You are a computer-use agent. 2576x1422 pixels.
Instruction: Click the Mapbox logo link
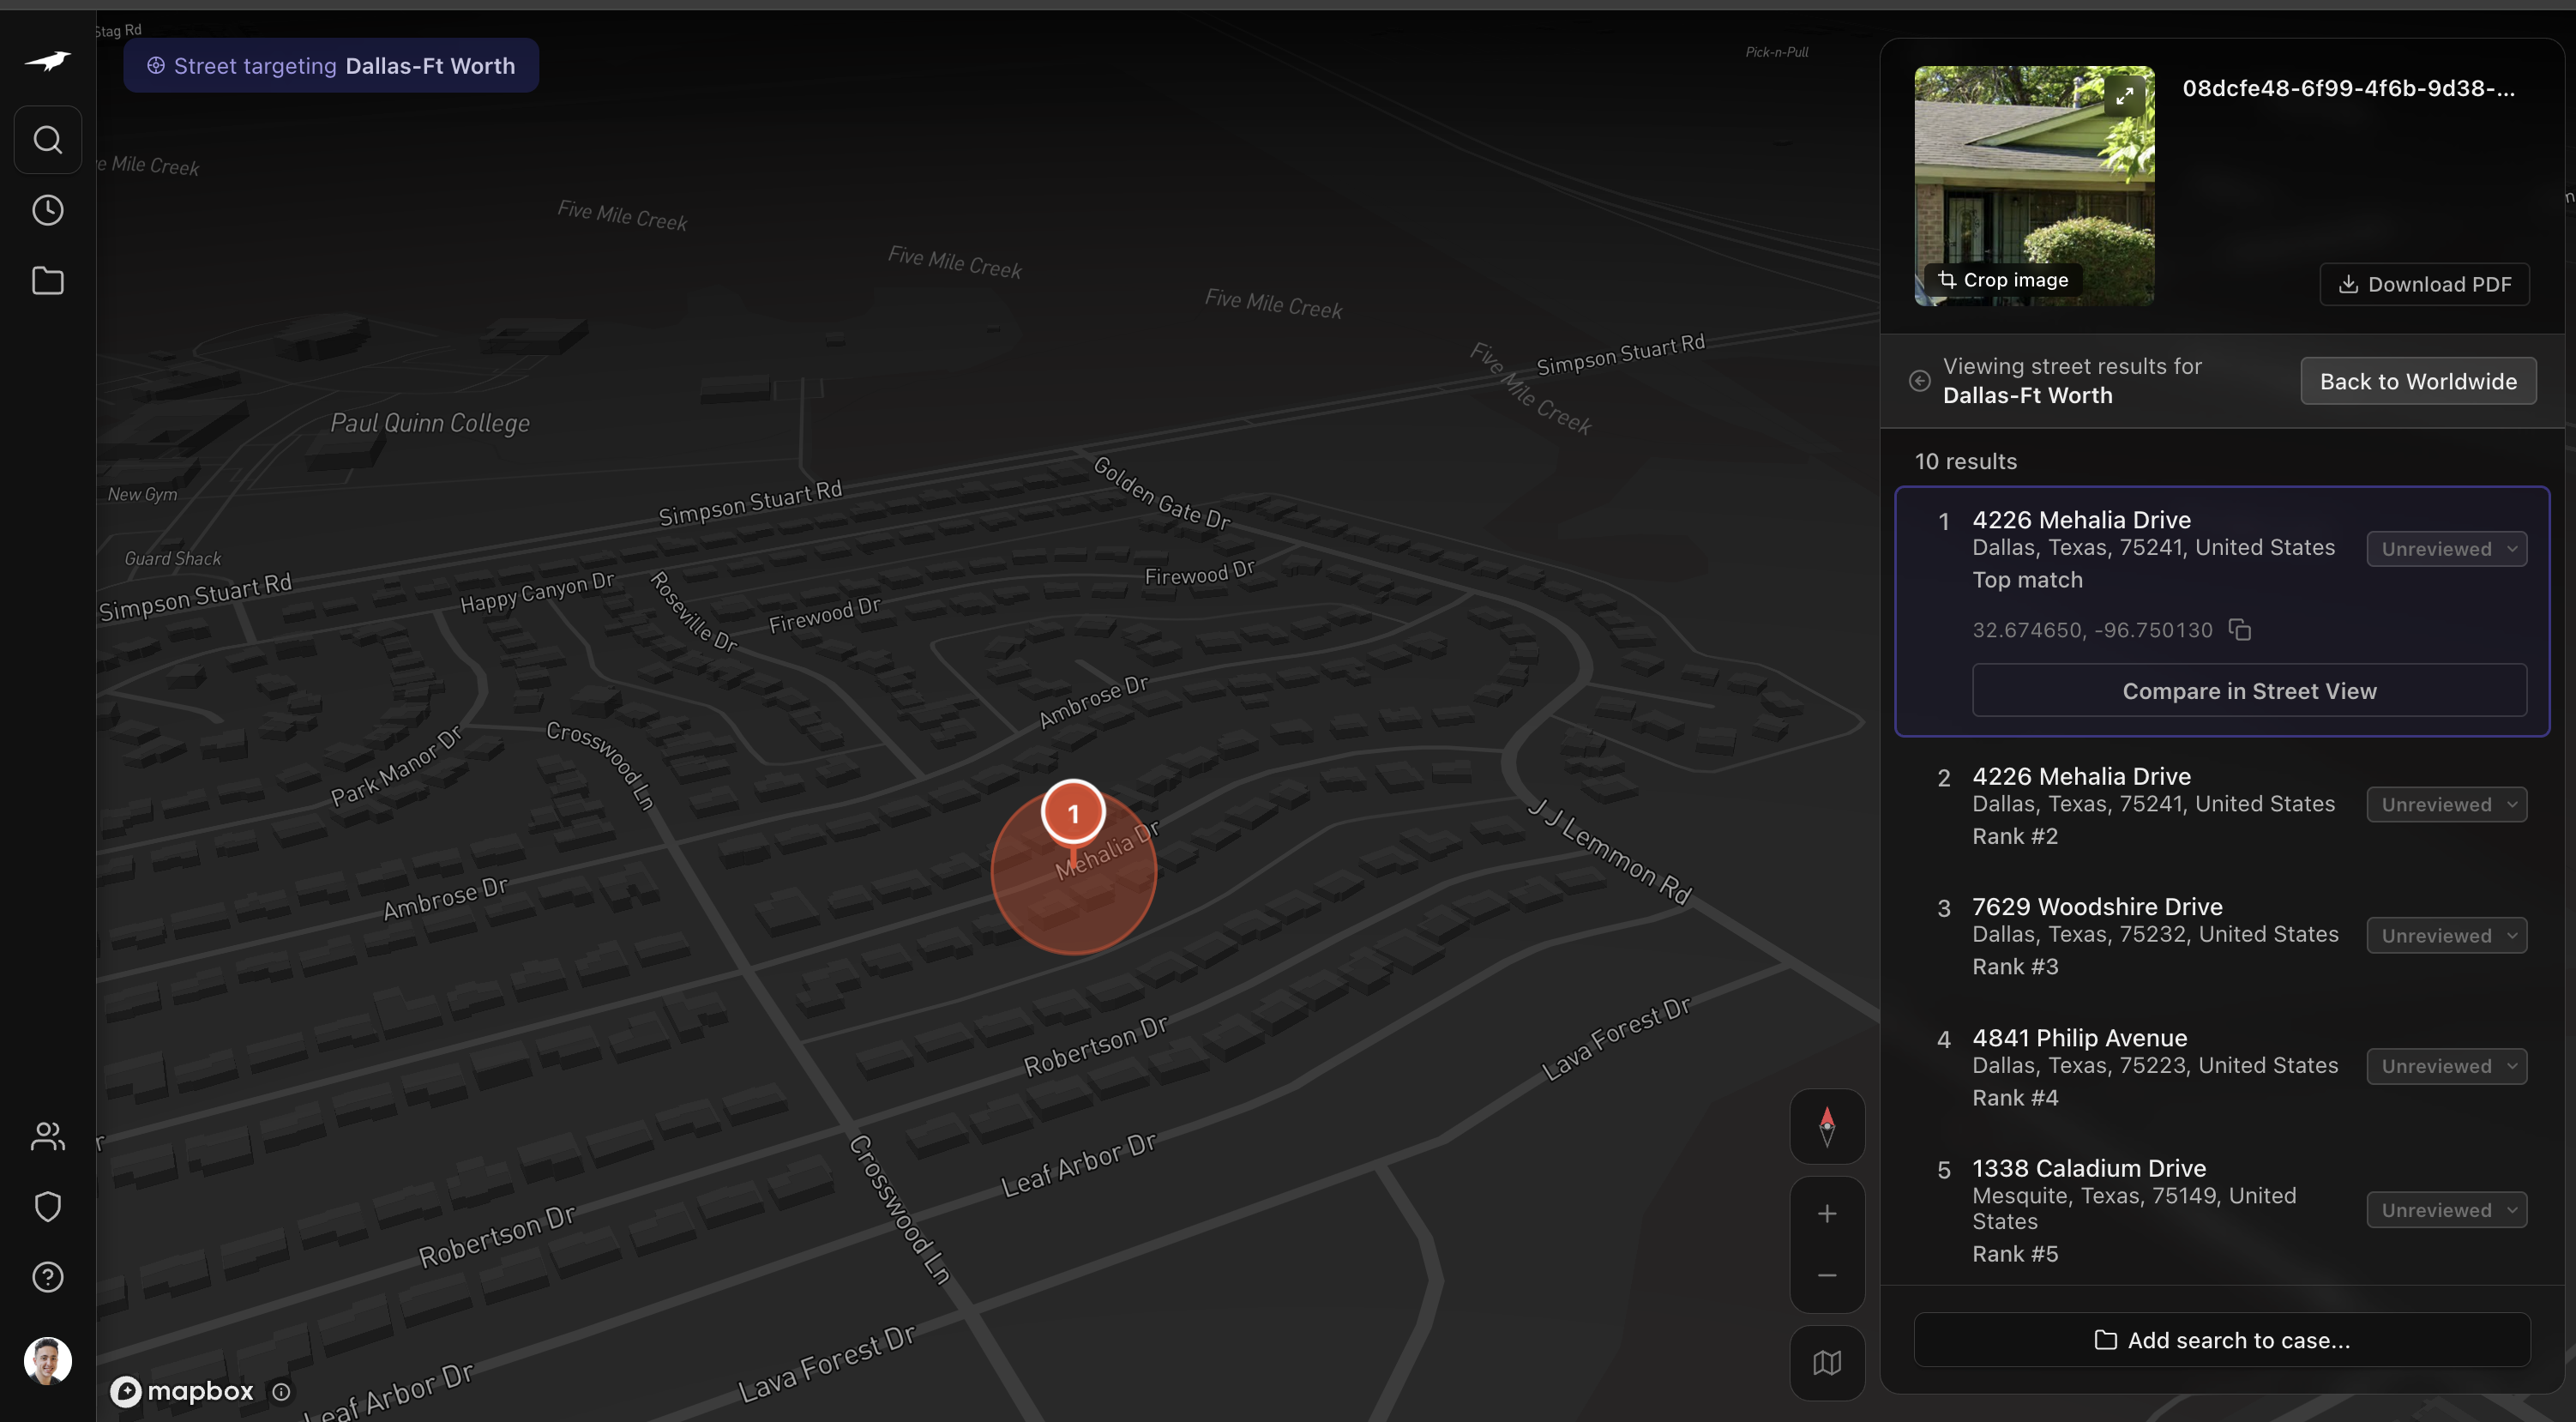click(x=182, y=1391)
